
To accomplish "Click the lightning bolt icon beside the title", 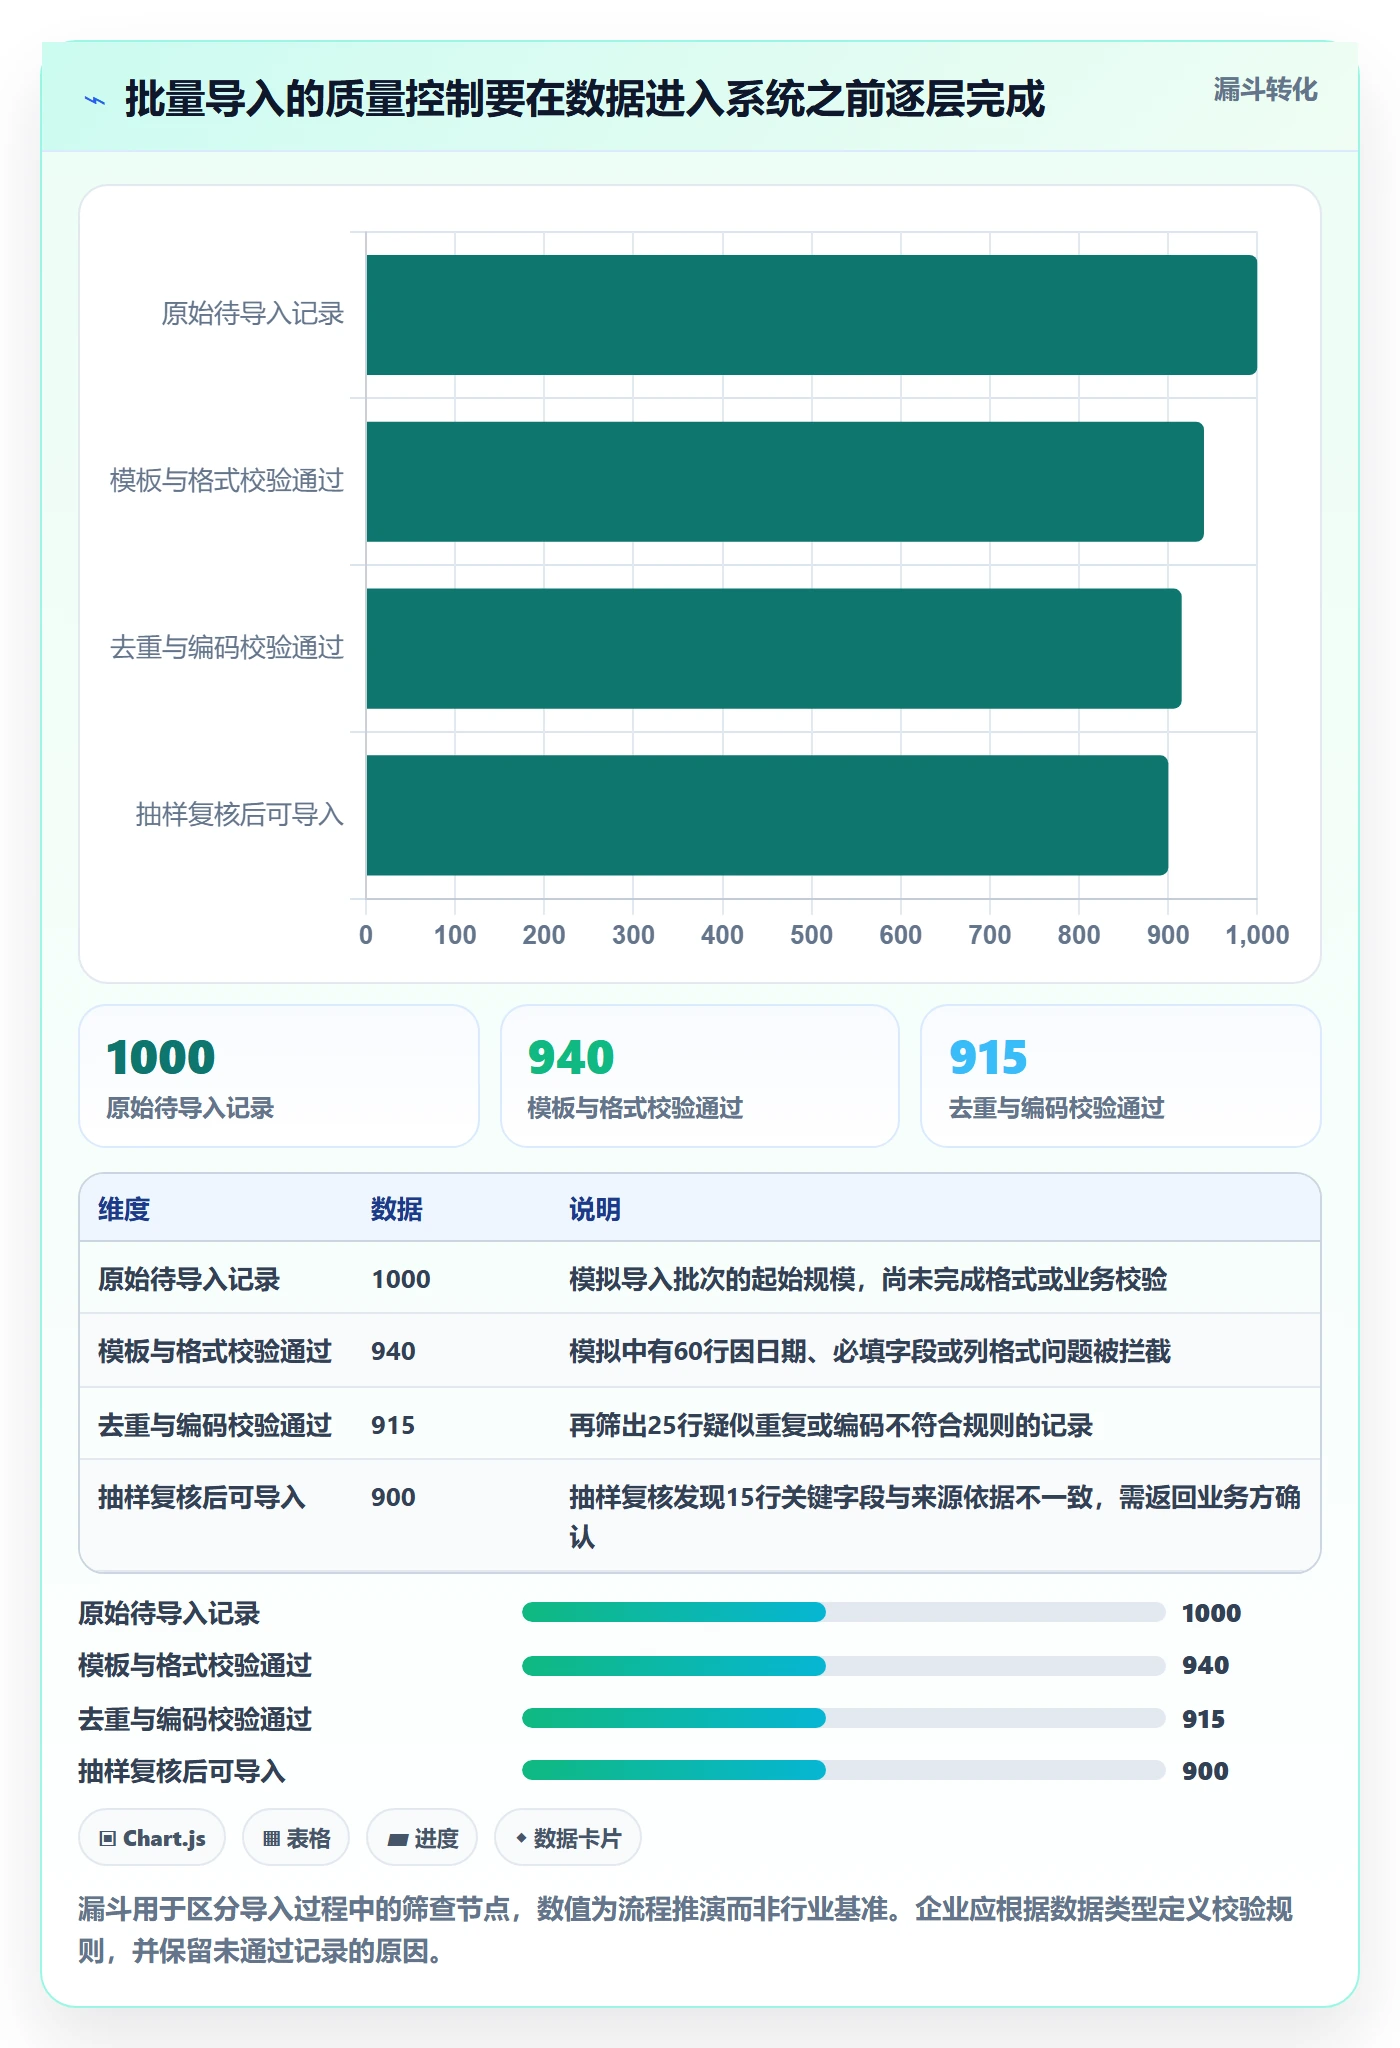I will pyautogui.click(x=95, y=100).
